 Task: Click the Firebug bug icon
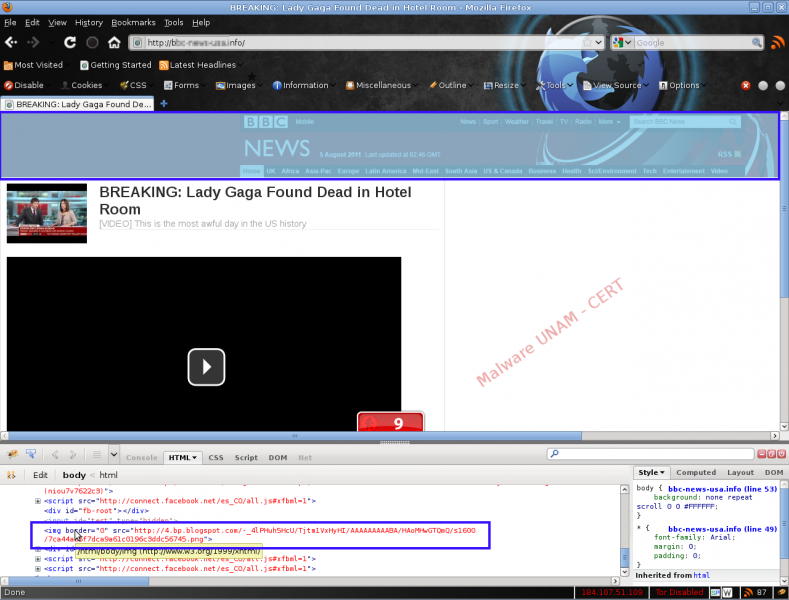13,455
